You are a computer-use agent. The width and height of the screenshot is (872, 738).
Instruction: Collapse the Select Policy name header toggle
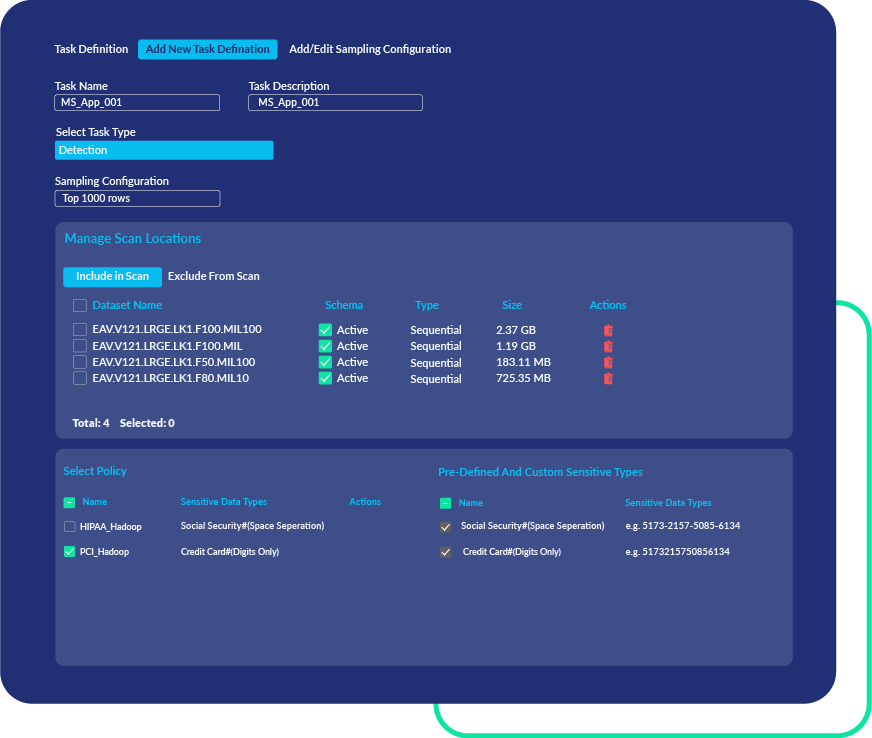pos(69,503)
